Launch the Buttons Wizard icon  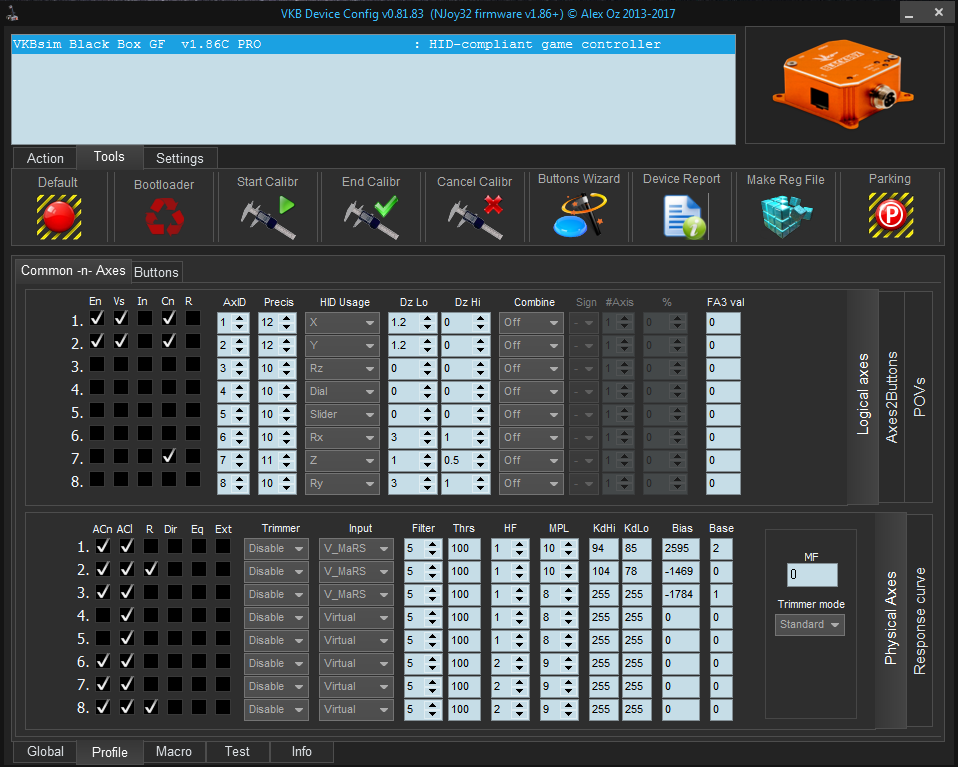[579, 215]
